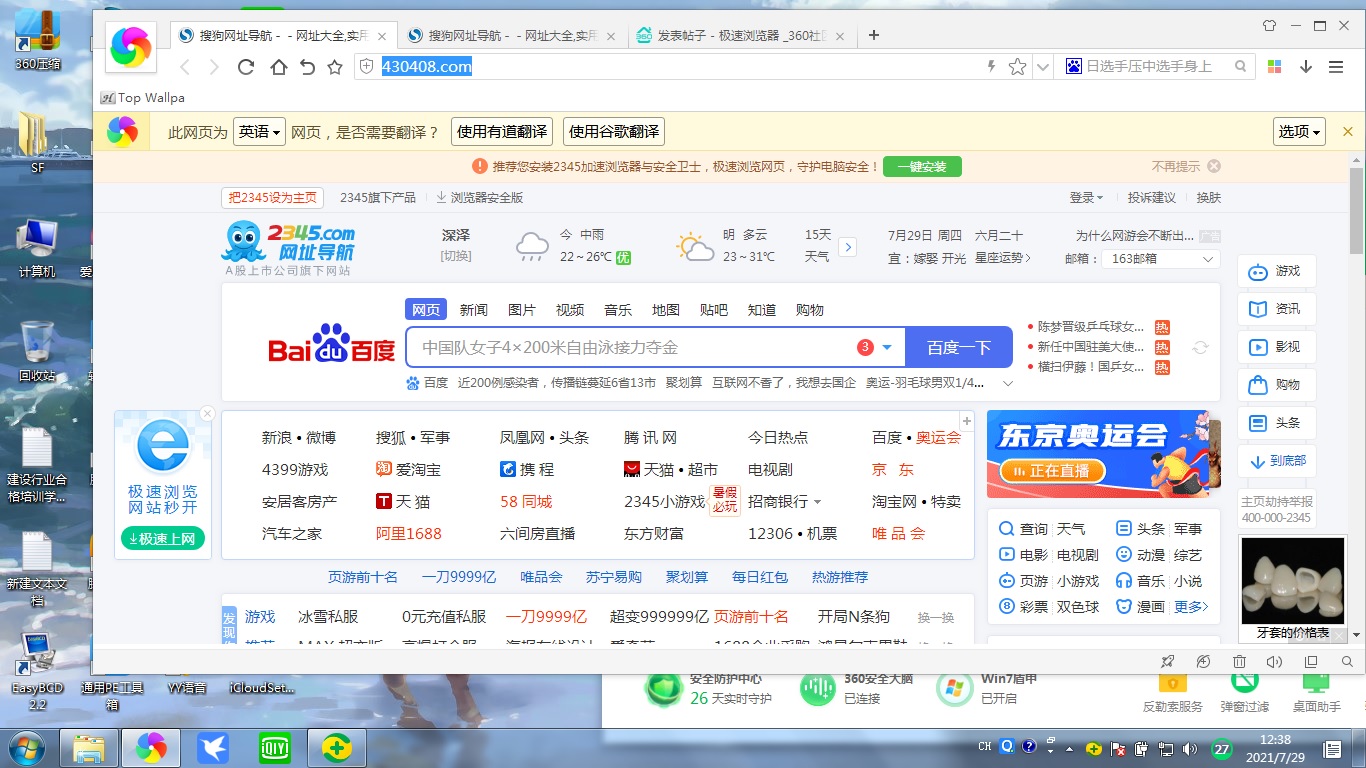The height and width of the screenshot is (768, 1366).
Task: Click the search magnifier in toolbar search box
Action: [x=1241, y=67]
